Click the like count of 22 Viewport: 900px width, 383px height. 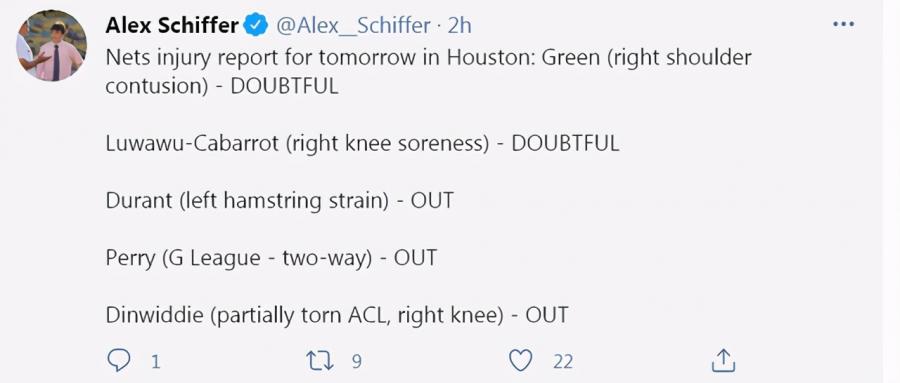click(x=563, y=361)
